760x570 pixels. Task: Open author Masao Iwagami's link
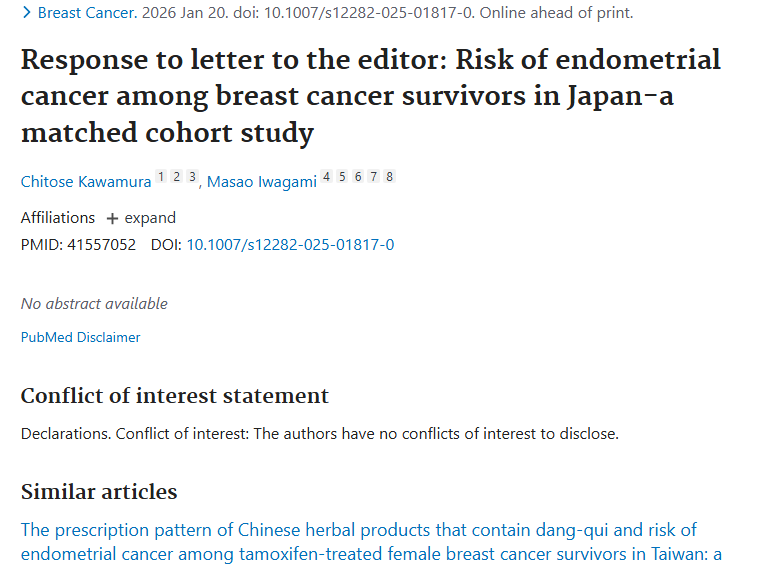[x=261, y=182]
